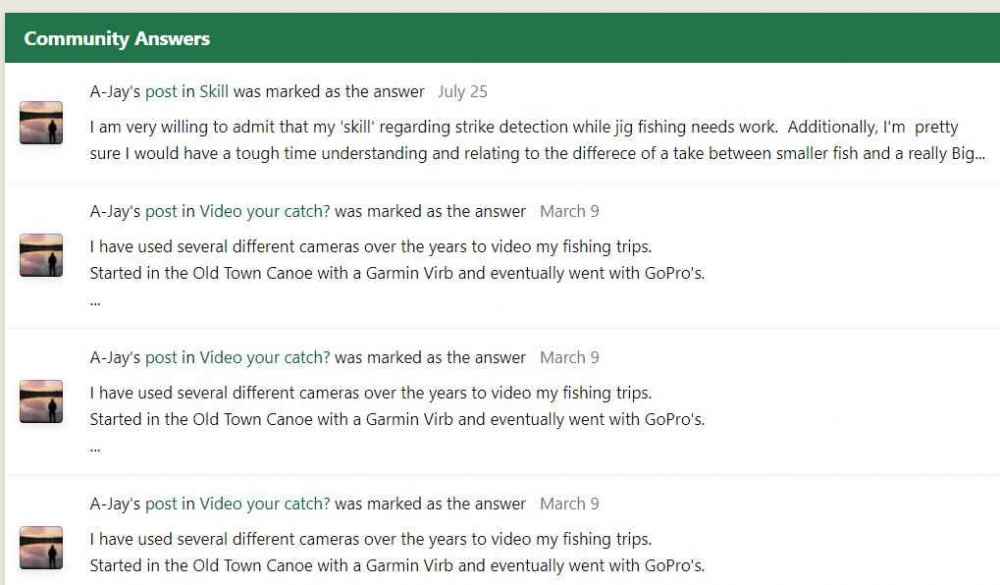Click 'March 9' date on the second Video entry
This screenshot has height=585, width=1000.
(x=570, y=357)
